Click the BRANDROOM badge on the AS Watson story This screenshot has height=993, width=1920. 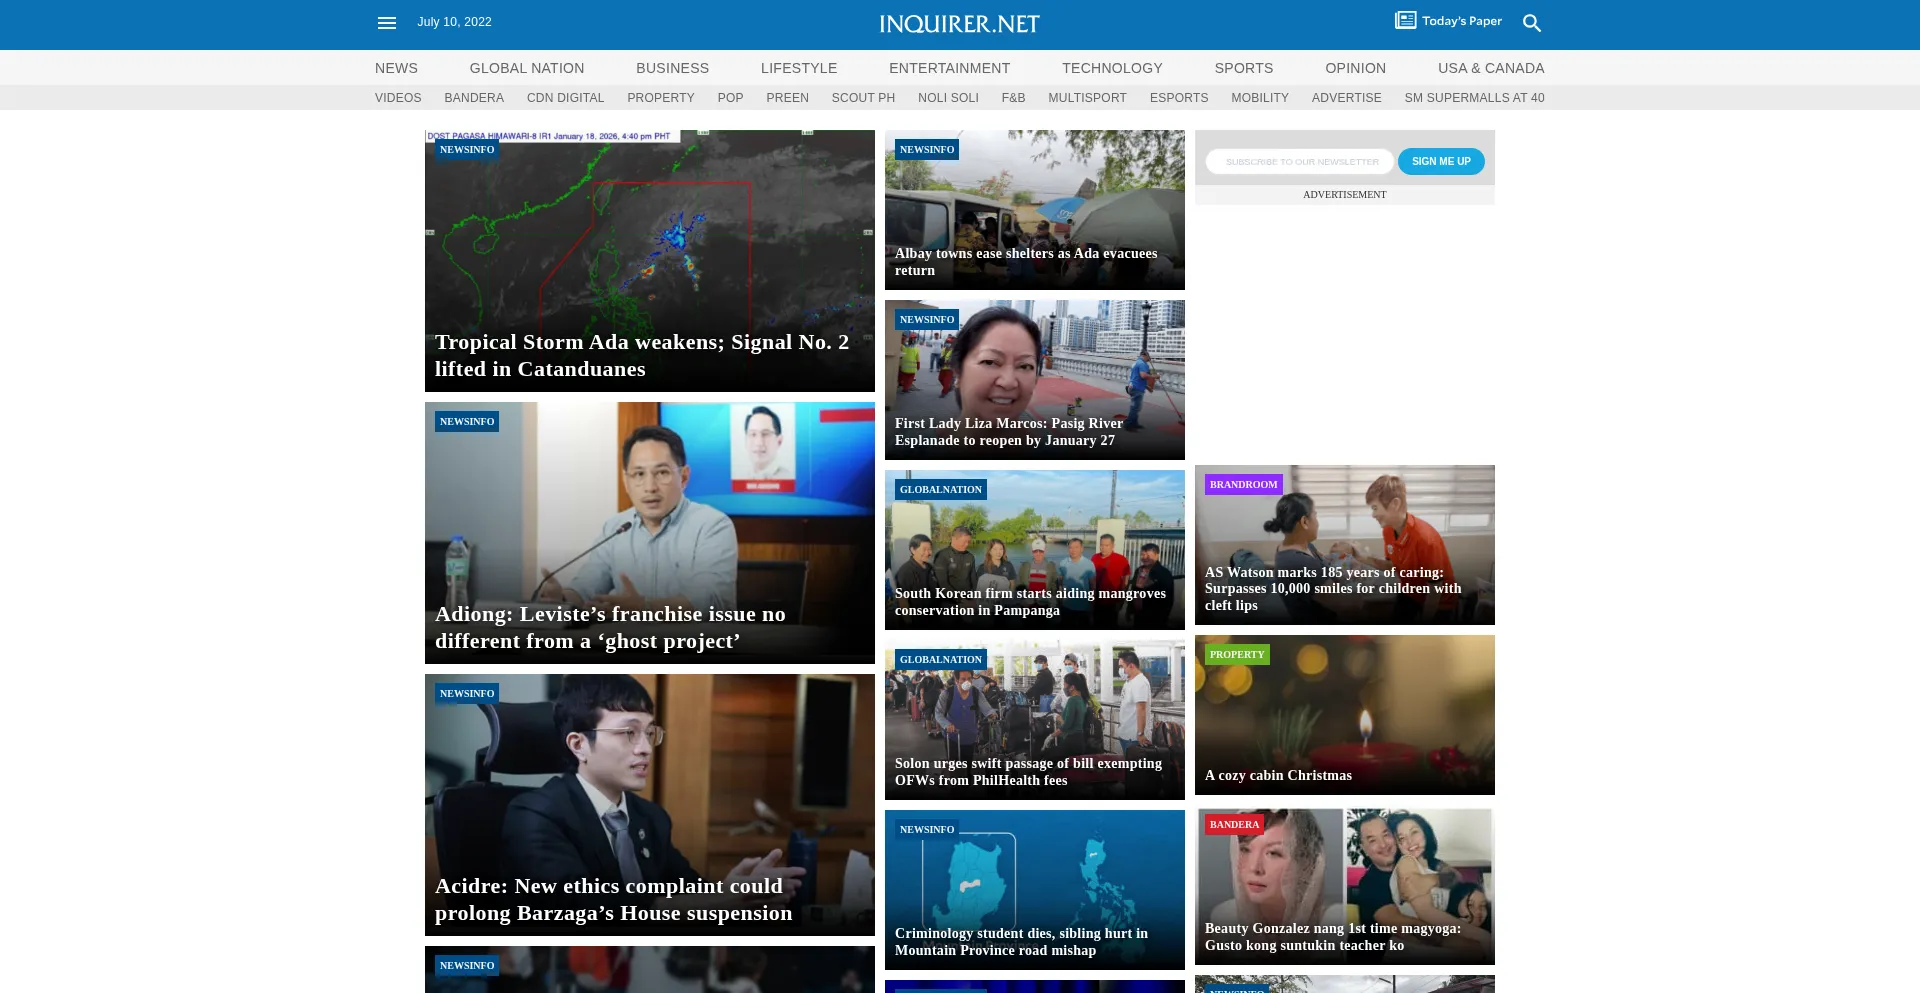point(1243,484)
